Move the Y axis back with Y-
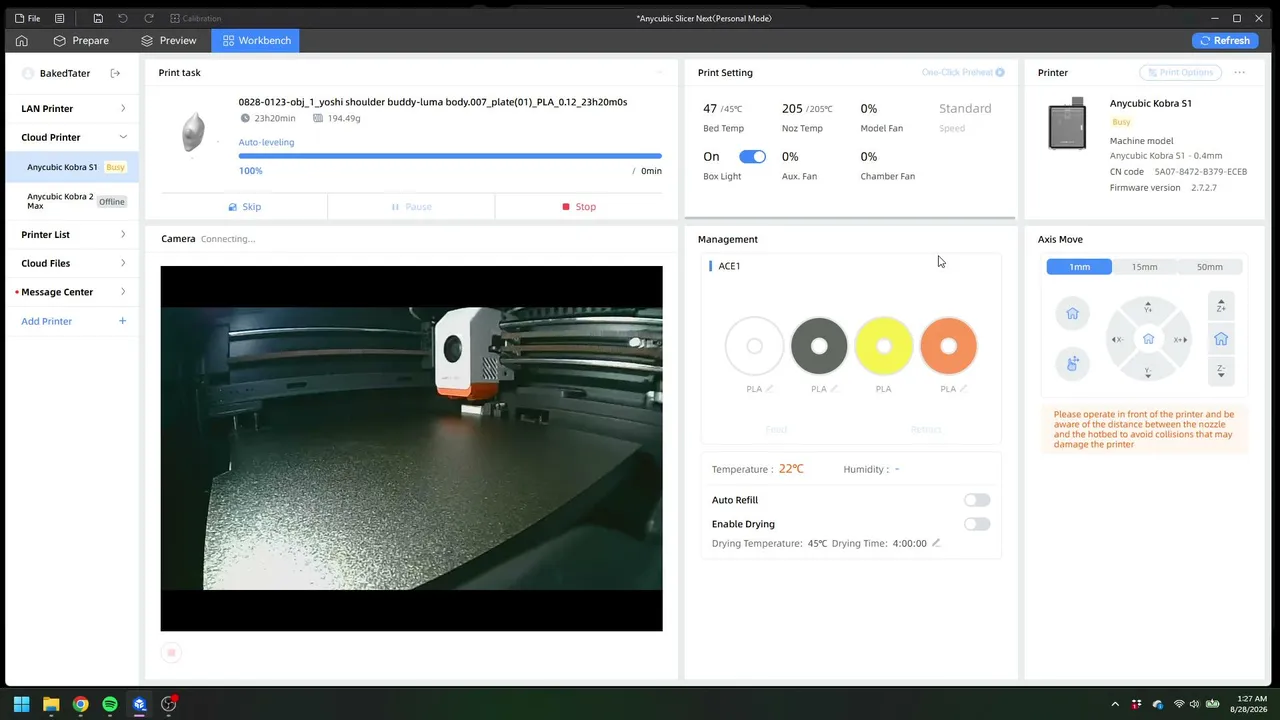 (1148, 372)
